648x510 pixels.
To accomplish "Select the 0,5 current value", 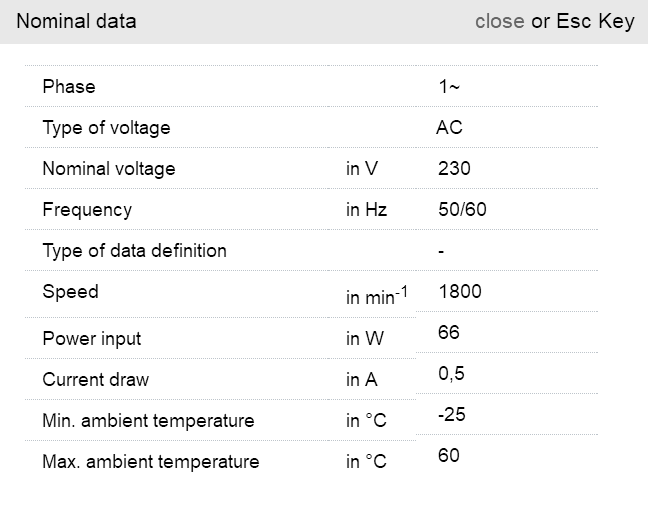I will (452, 374).
